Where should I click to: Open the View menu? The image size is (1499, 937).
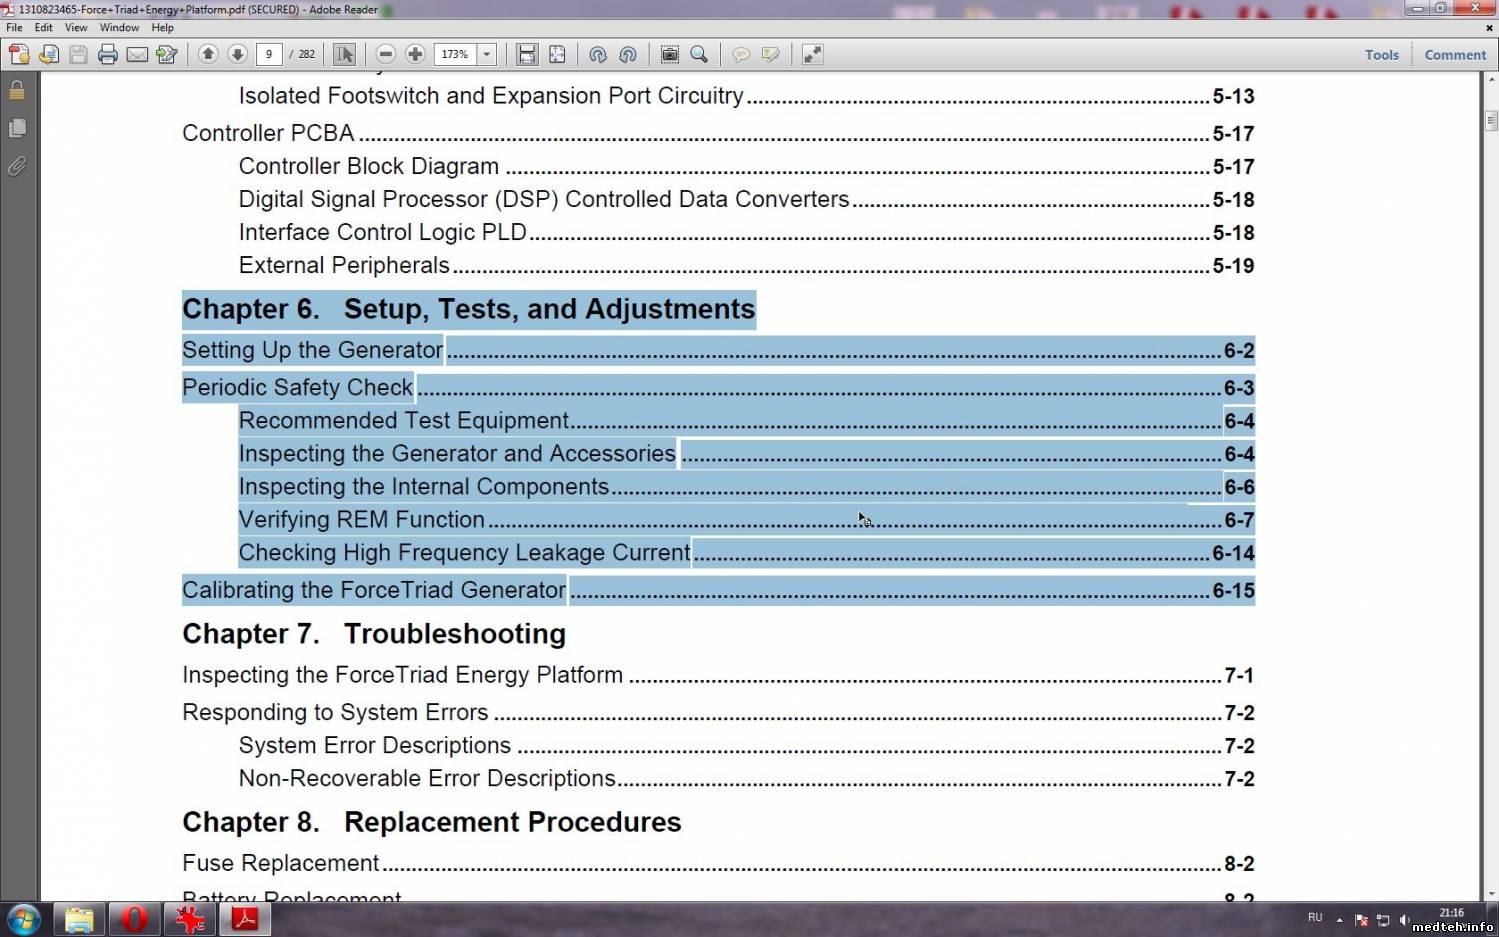click(76, 28)
